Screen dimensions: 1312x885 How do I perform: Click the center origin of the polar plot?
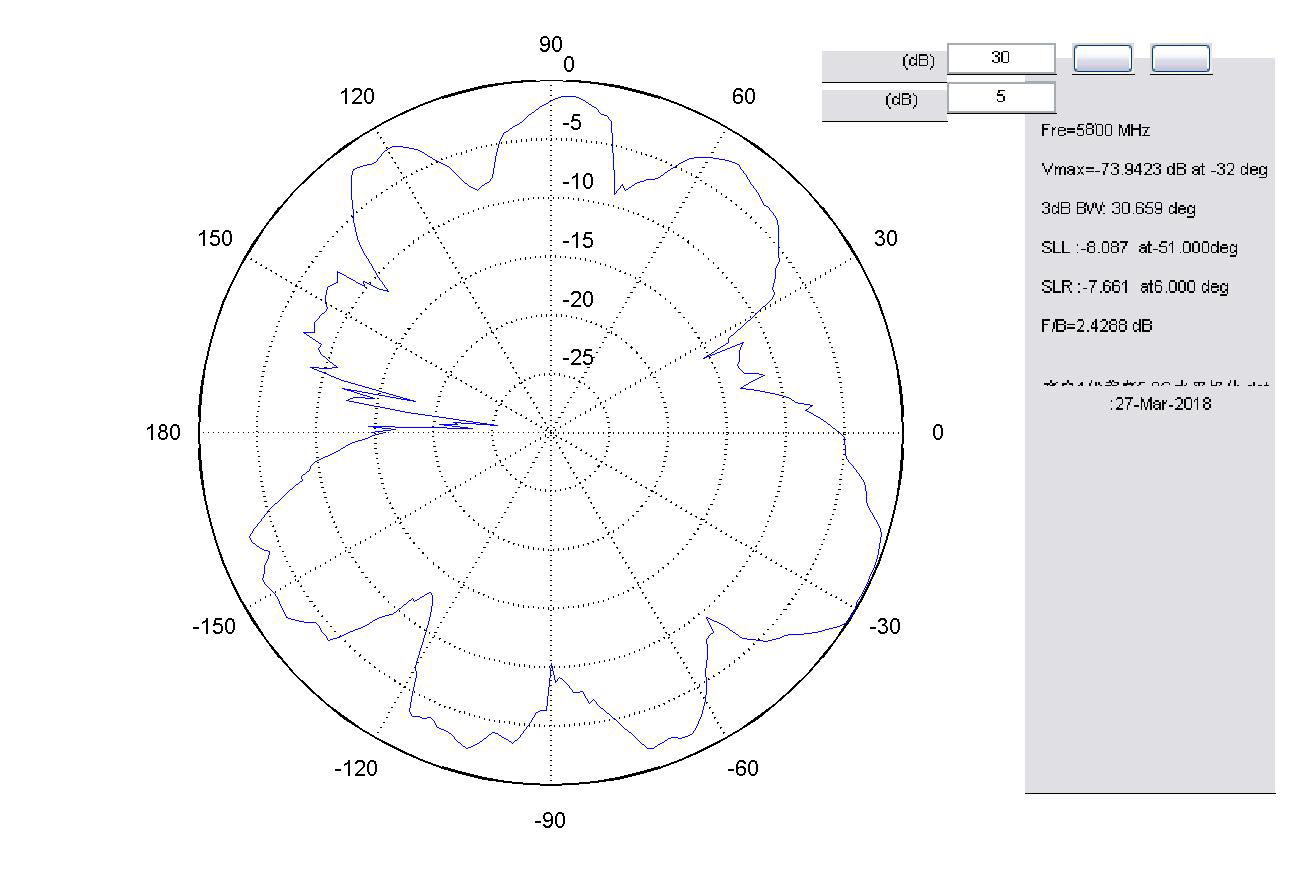[x=551, y=432]
